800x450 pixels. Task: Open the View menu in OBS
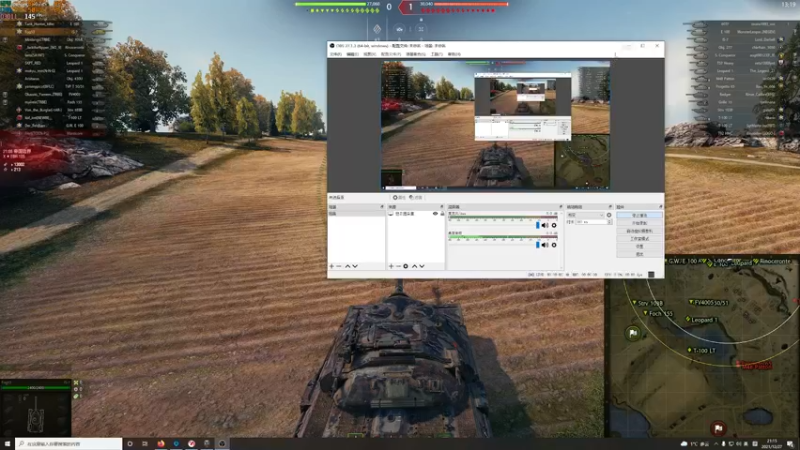pos(370,54)
